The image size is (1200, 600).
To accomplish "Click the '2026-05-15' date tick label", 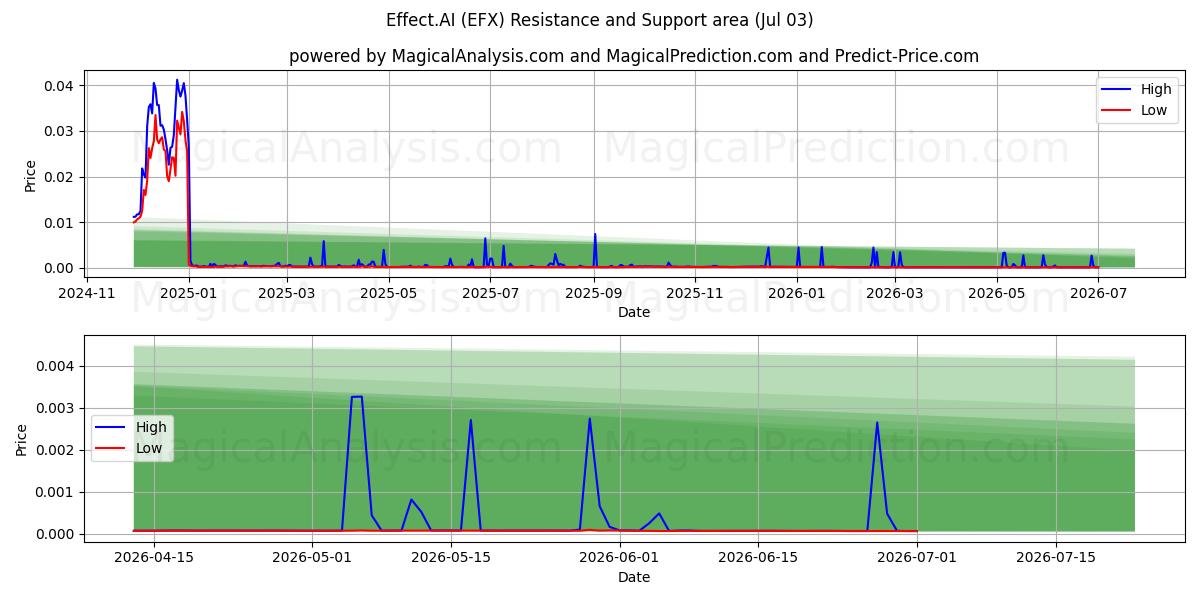I will (x=451, y=557).
